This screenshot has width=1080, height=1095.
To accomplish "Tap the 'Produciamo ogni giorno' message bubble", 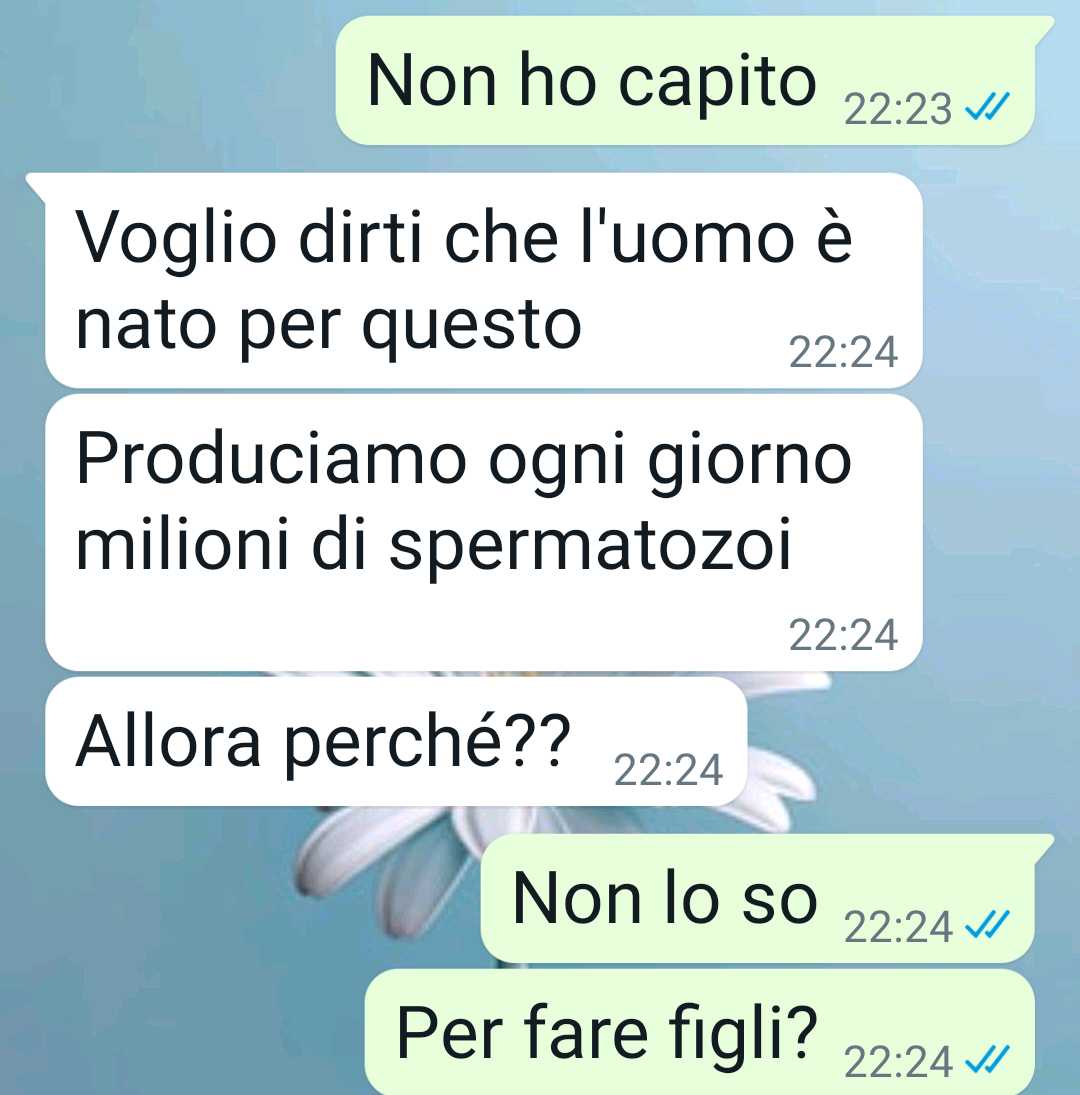I will click(483, 532).
